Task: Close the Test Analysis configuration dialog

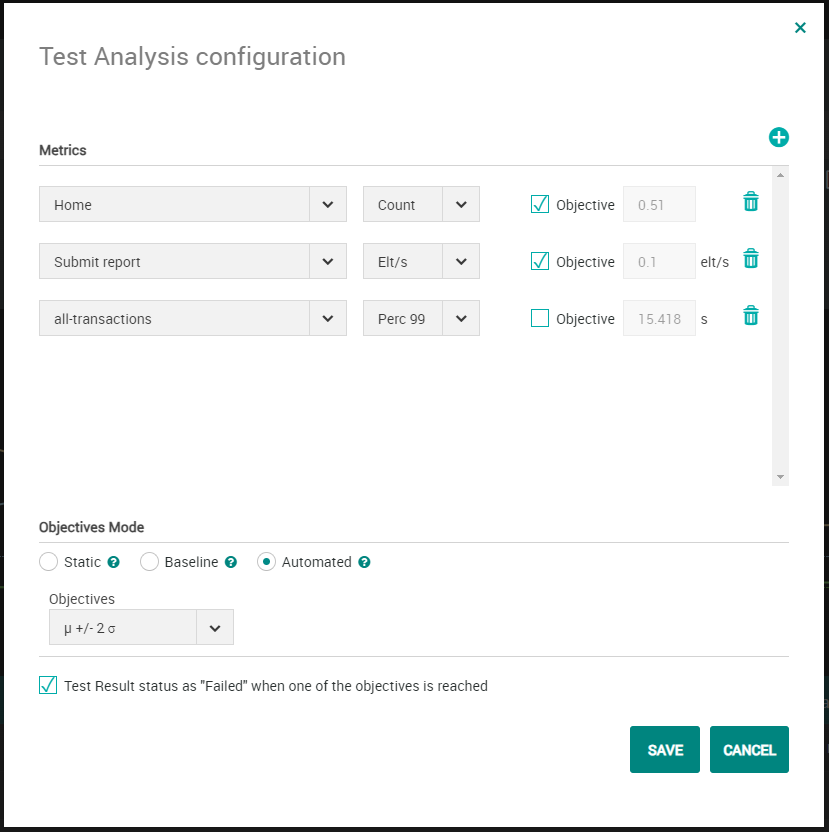Action: [x=800, y=28]
